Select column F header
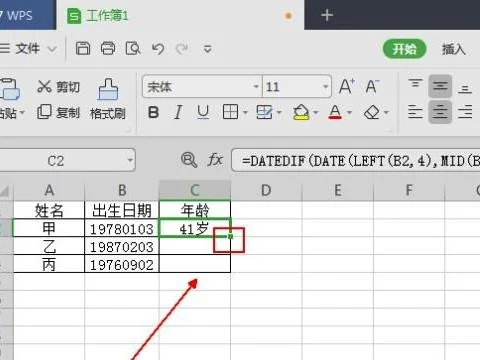 [409, 191]
